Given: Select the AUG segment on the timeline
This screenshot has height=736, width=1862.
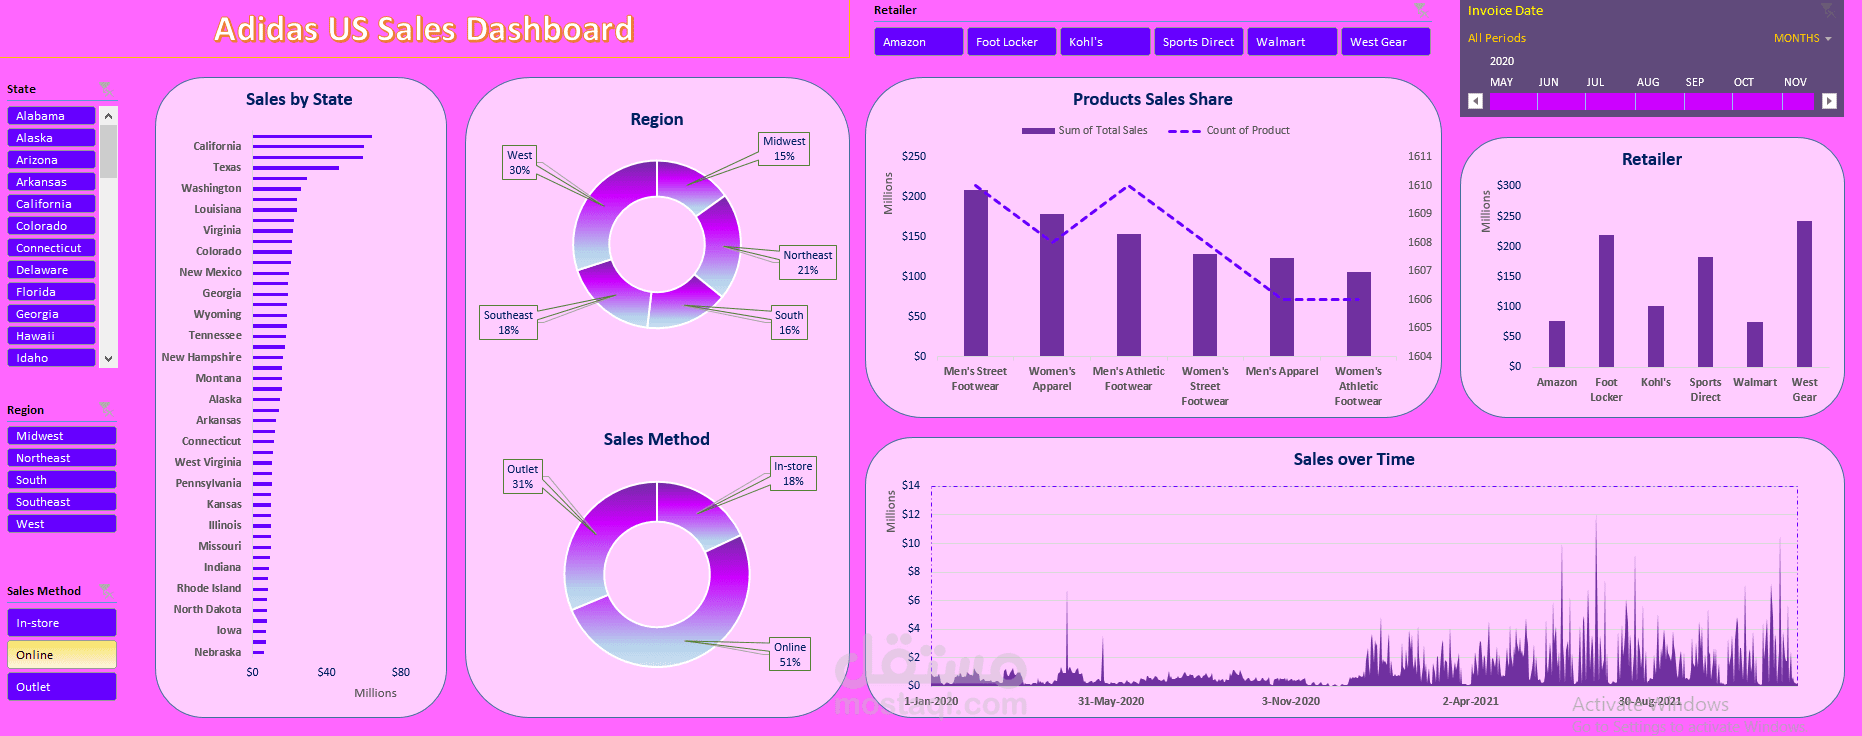Looking at the screenshot, I should pos(1660,101).
